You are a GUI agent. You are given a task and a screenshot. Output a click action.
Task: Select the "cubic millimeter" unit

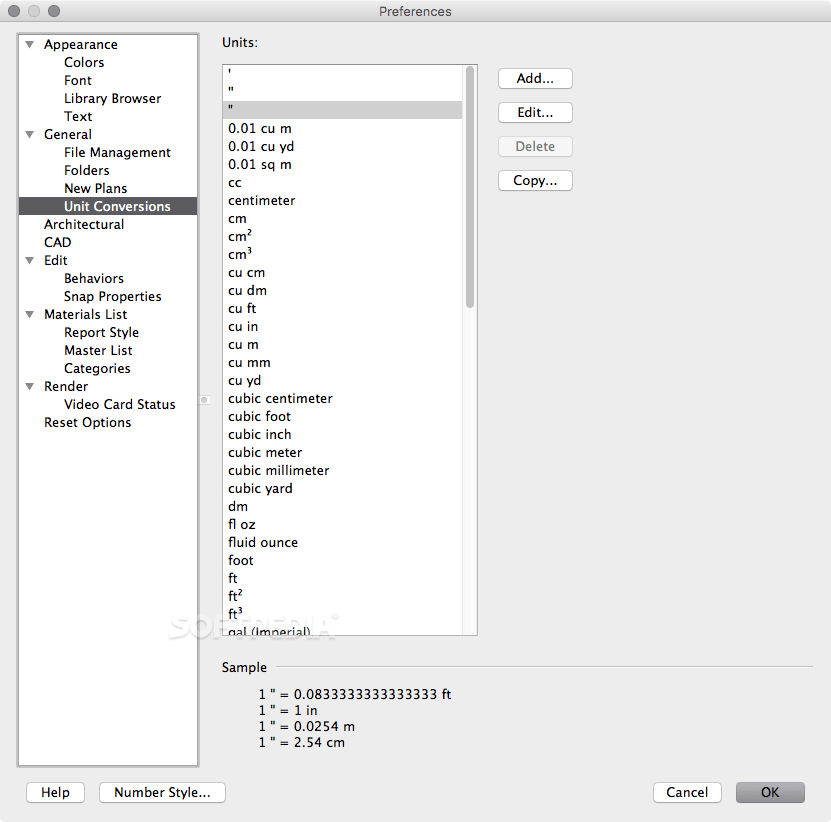pyautogui.click(x=342, y=471)
